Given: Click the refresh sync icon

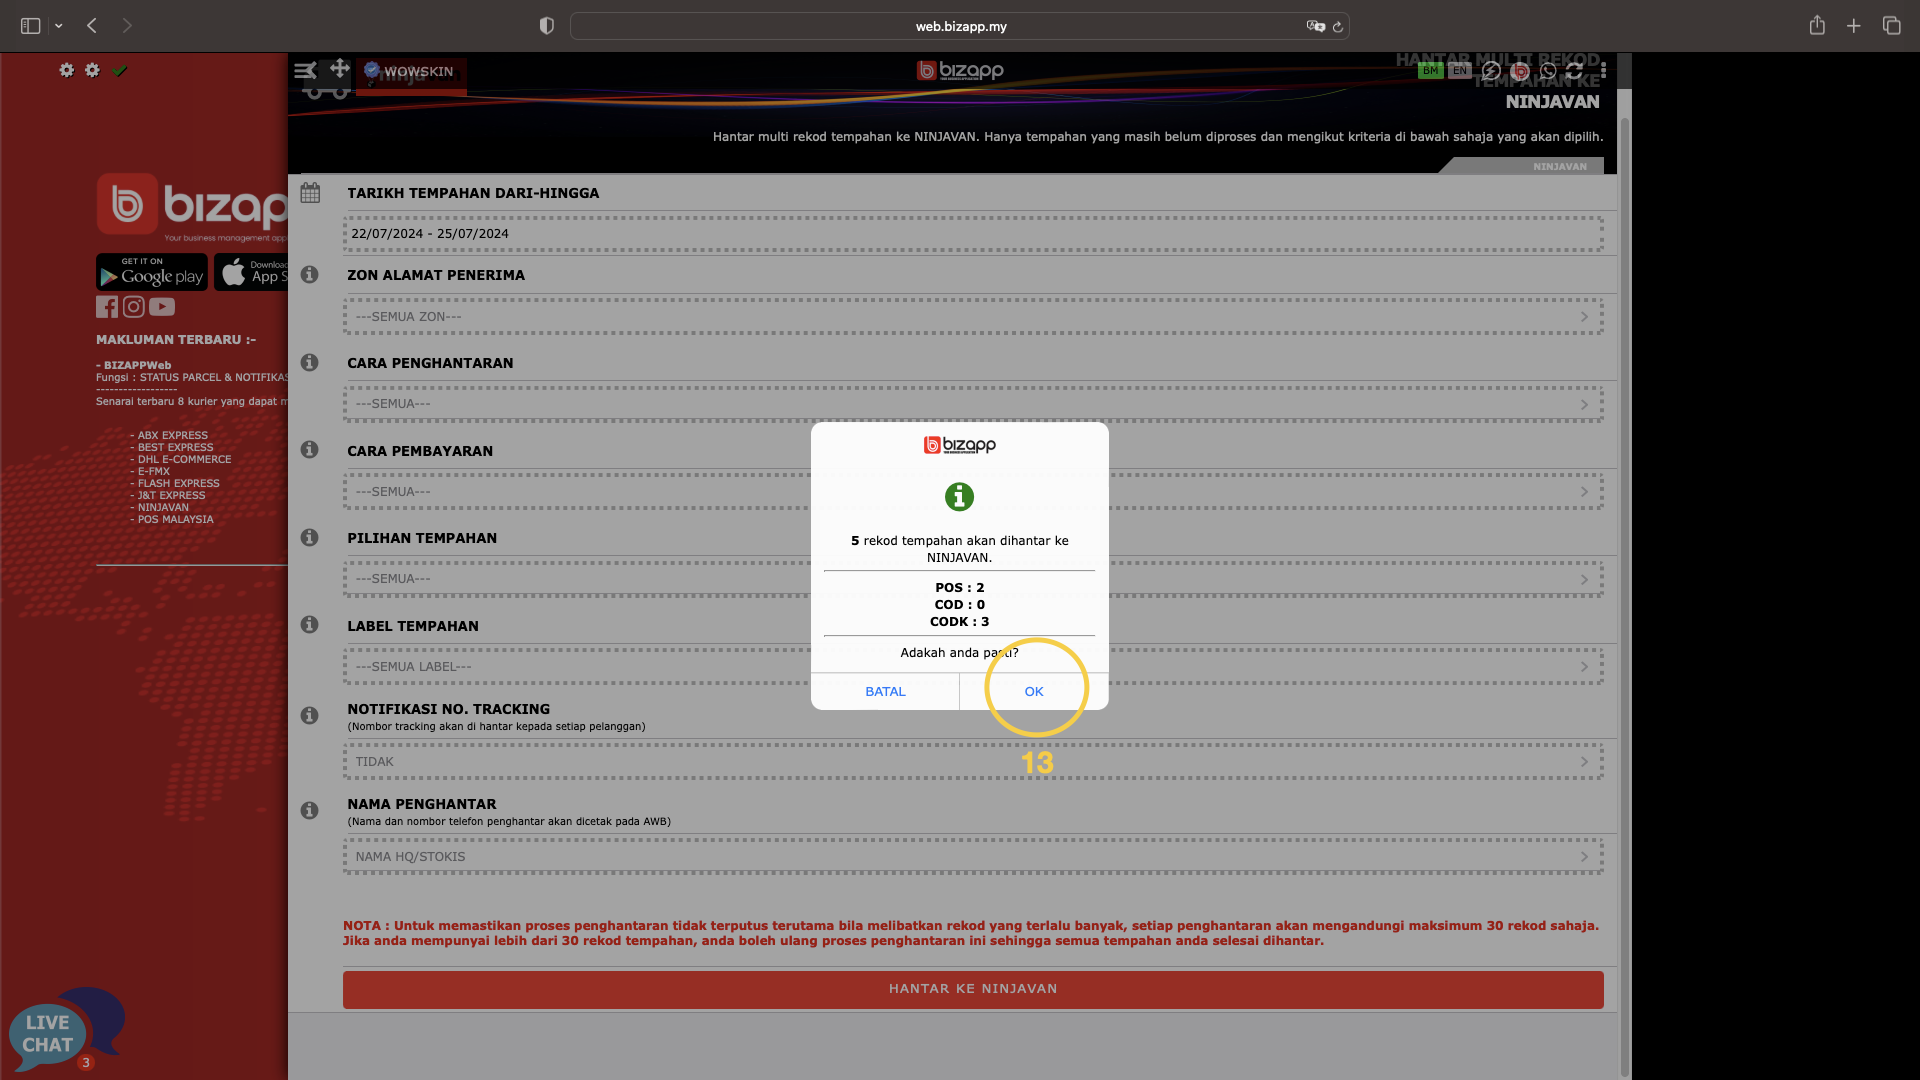Looking at the screenshot, I should pyautogui.click(x=1574, y=70).
